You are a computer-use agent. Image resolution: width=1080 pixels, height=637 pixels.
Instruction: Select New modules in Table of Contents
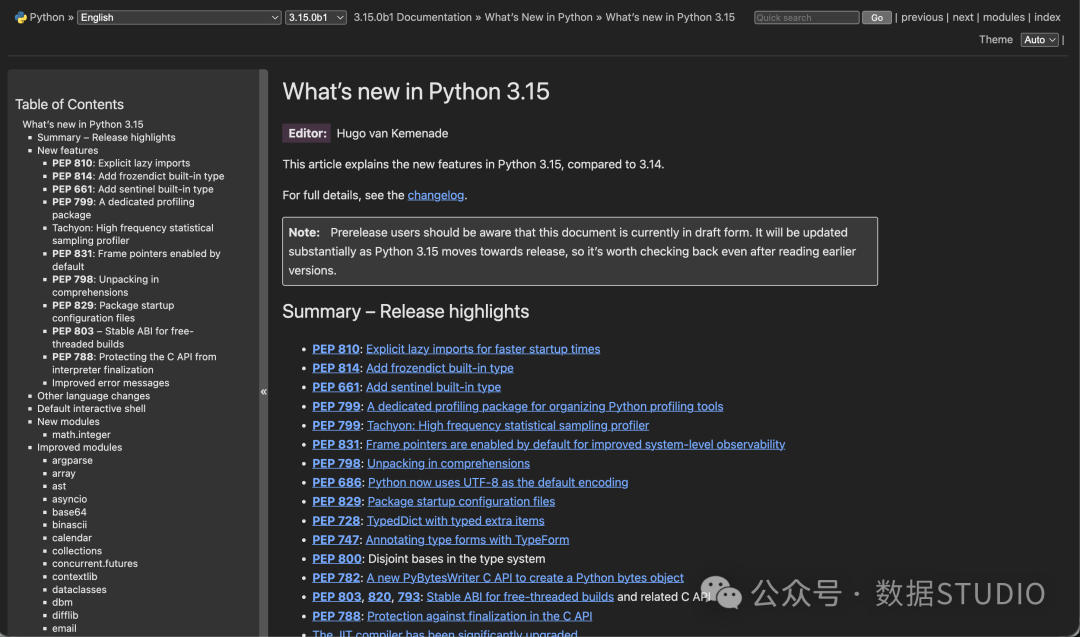(68, 422)
